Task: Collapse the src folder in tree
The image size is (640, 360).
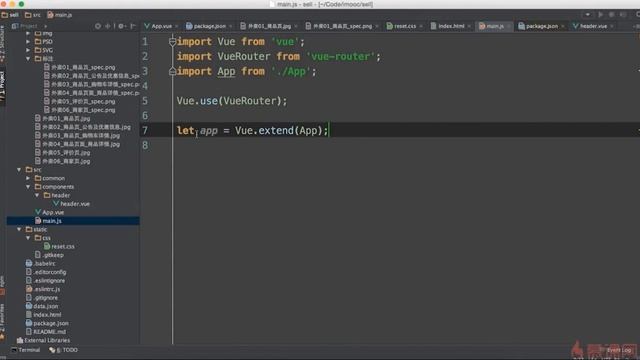Action: coord(19,169)
